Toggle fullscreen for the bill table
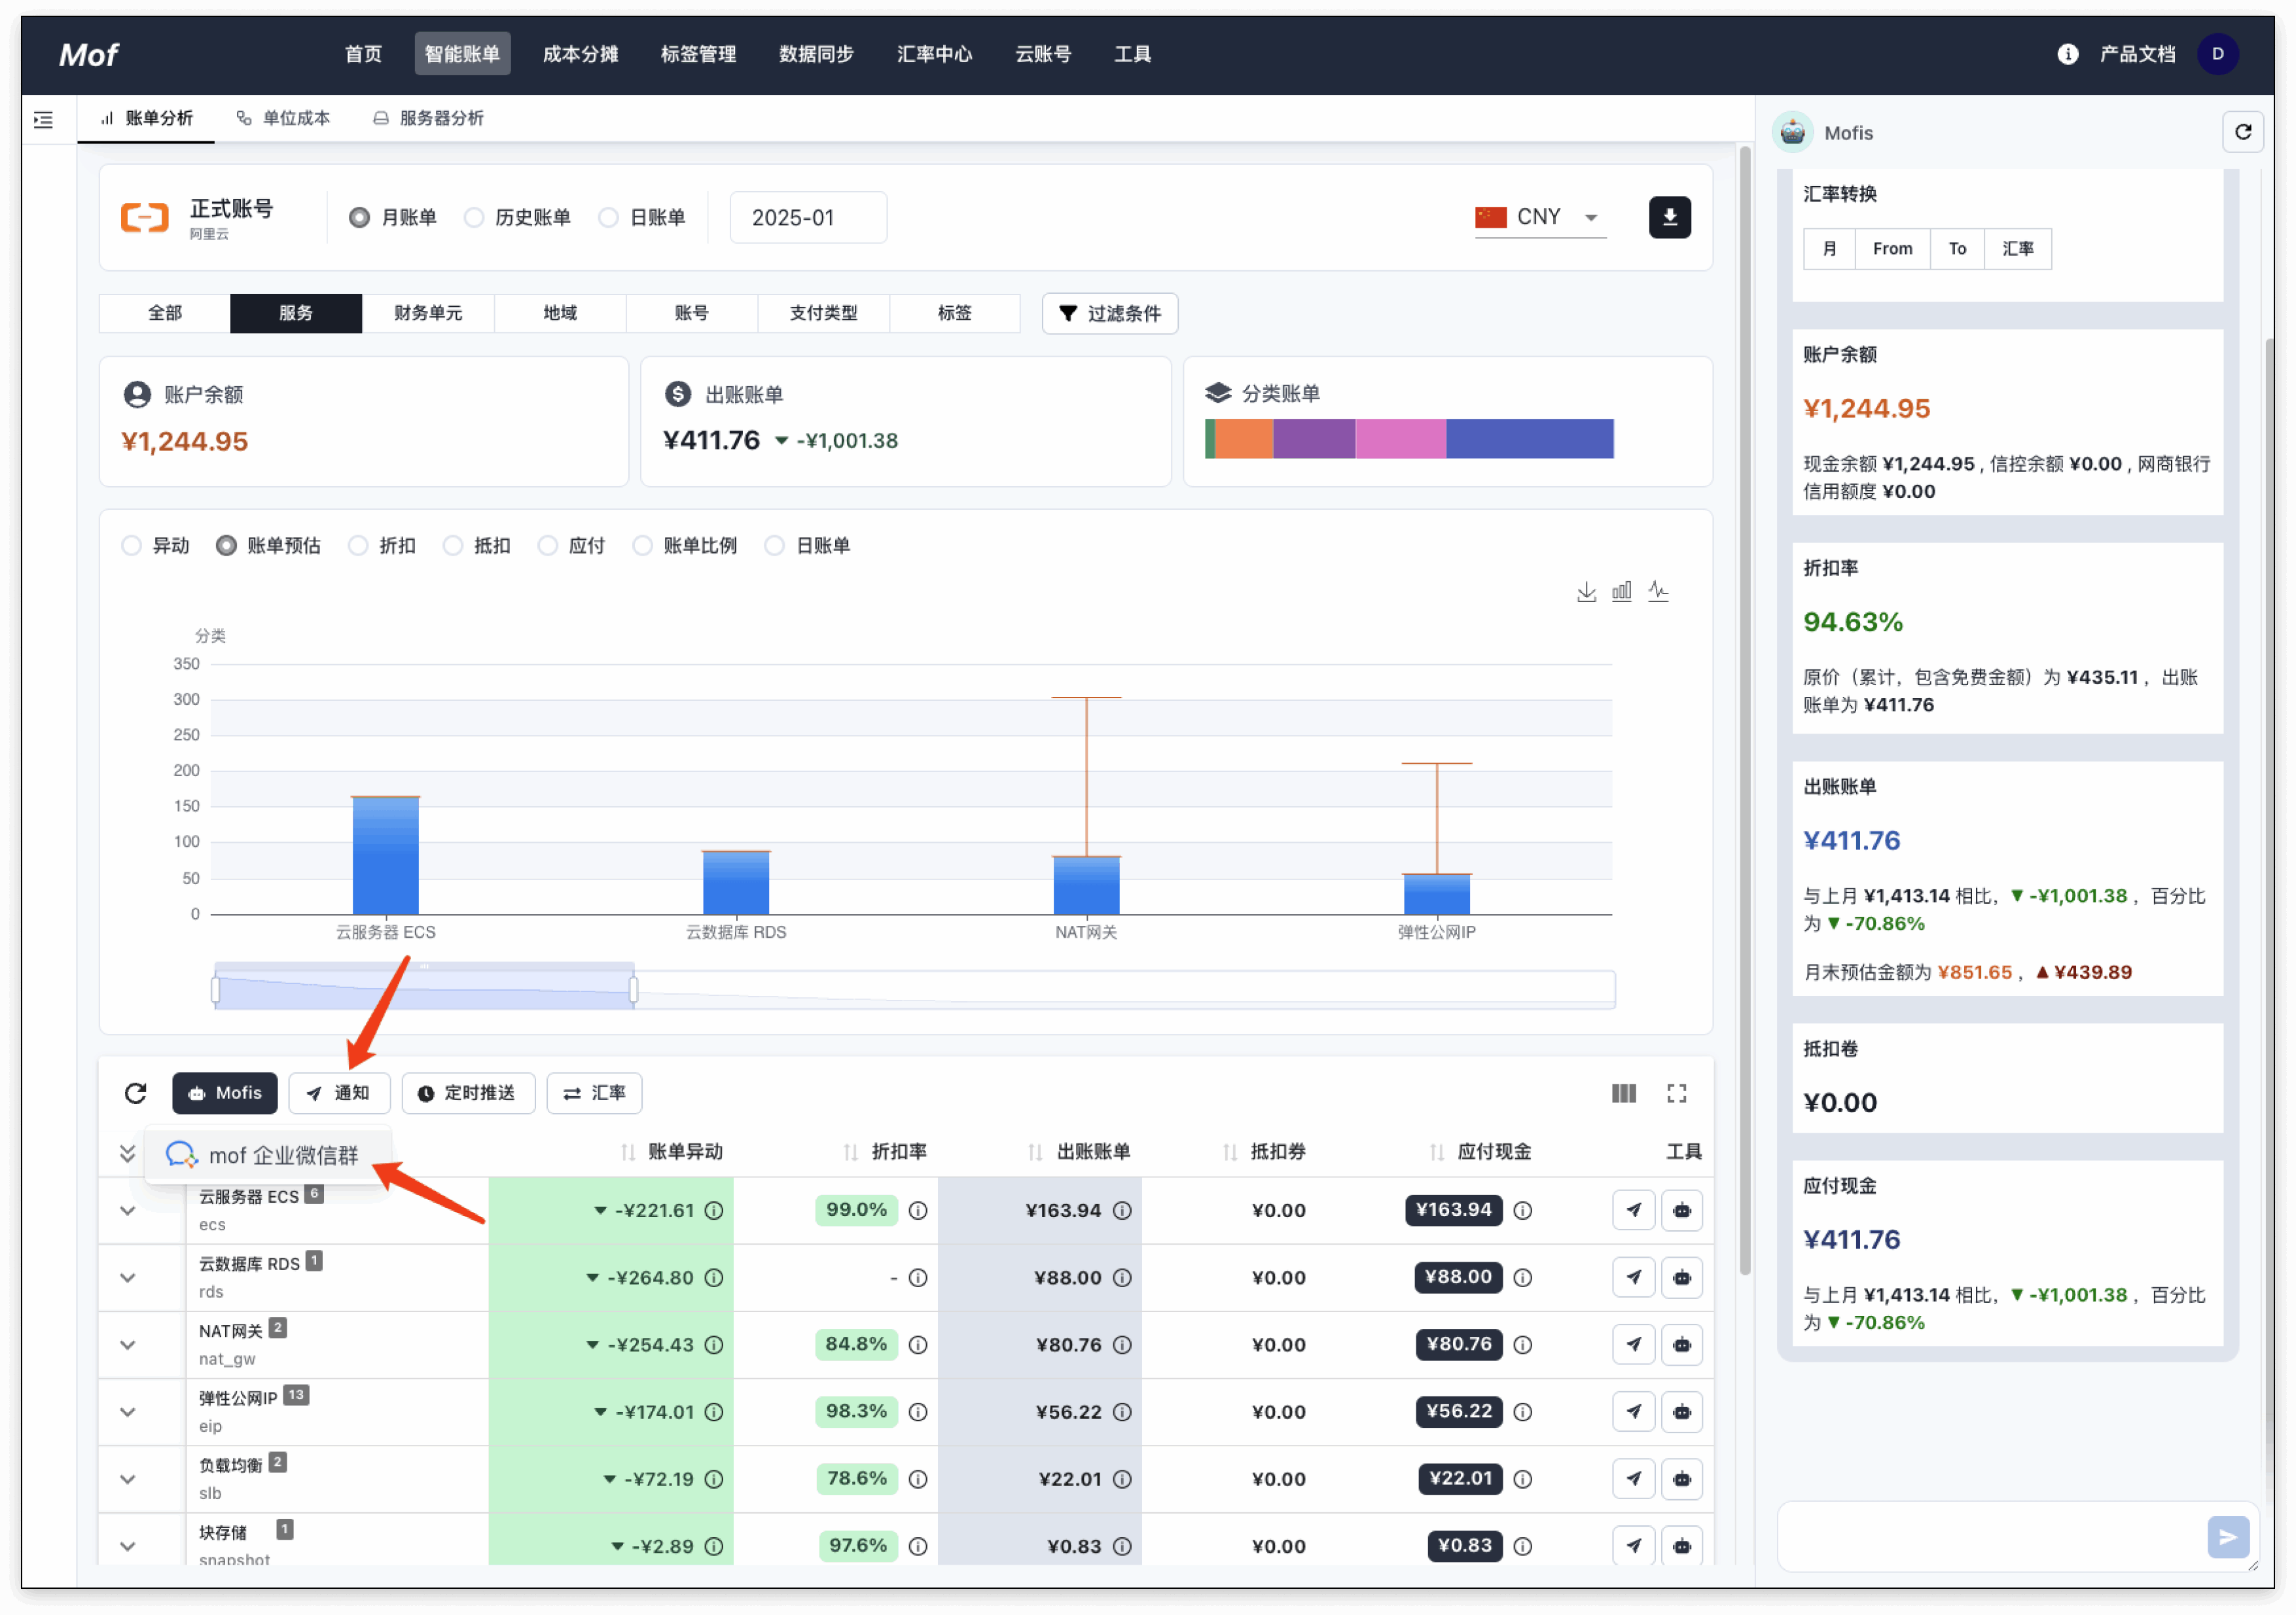Image resolution: width=2296 pixels, height=1615 pixels. 1676,1093
